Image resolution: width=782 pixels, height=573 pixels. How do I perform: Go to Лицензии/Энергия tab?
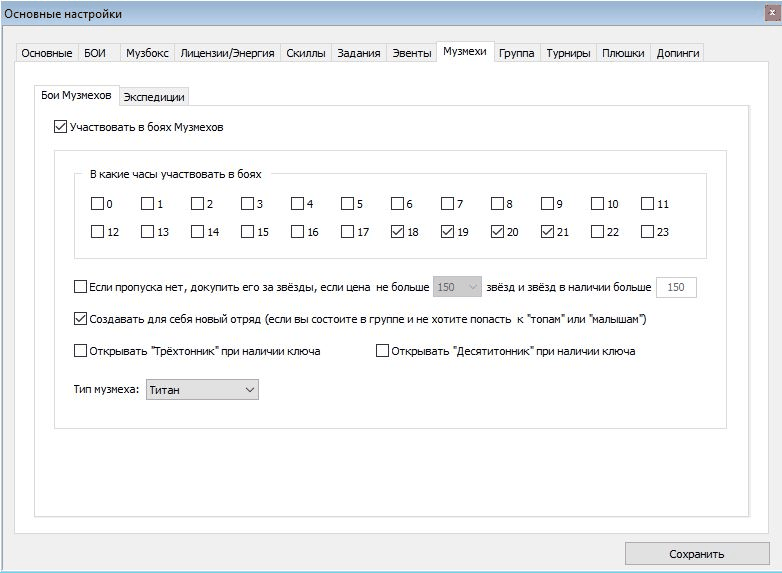click(227, 53)
